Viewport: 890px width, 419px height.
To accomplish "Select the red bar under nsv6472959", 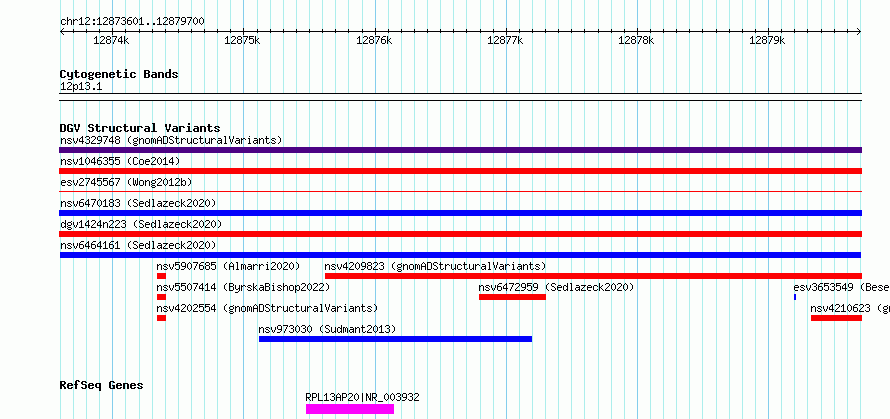I will coord(512,297).
